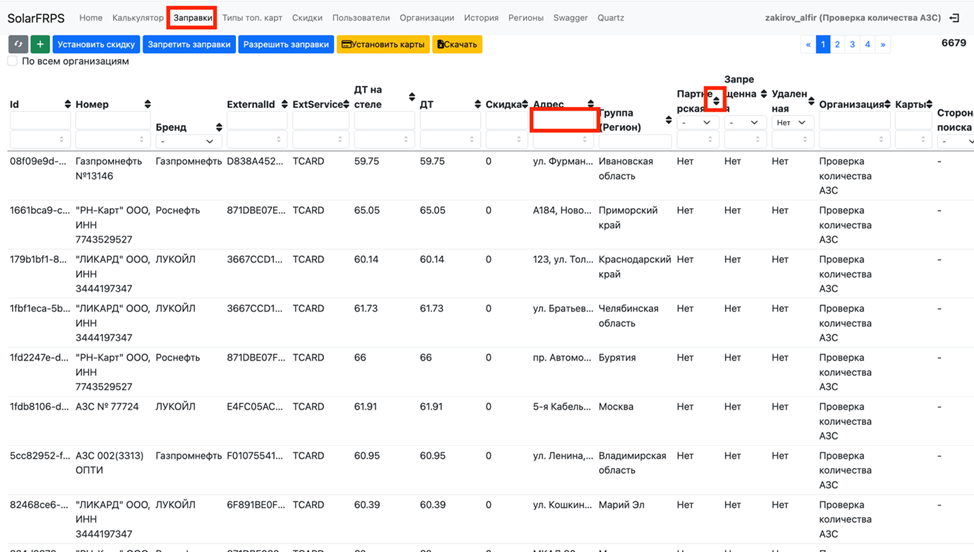Image resolution: width=974 pixels, height=552 pixels.
Task: Sort by Запрещенная column arrows
Action: click(x=763, y=94)
